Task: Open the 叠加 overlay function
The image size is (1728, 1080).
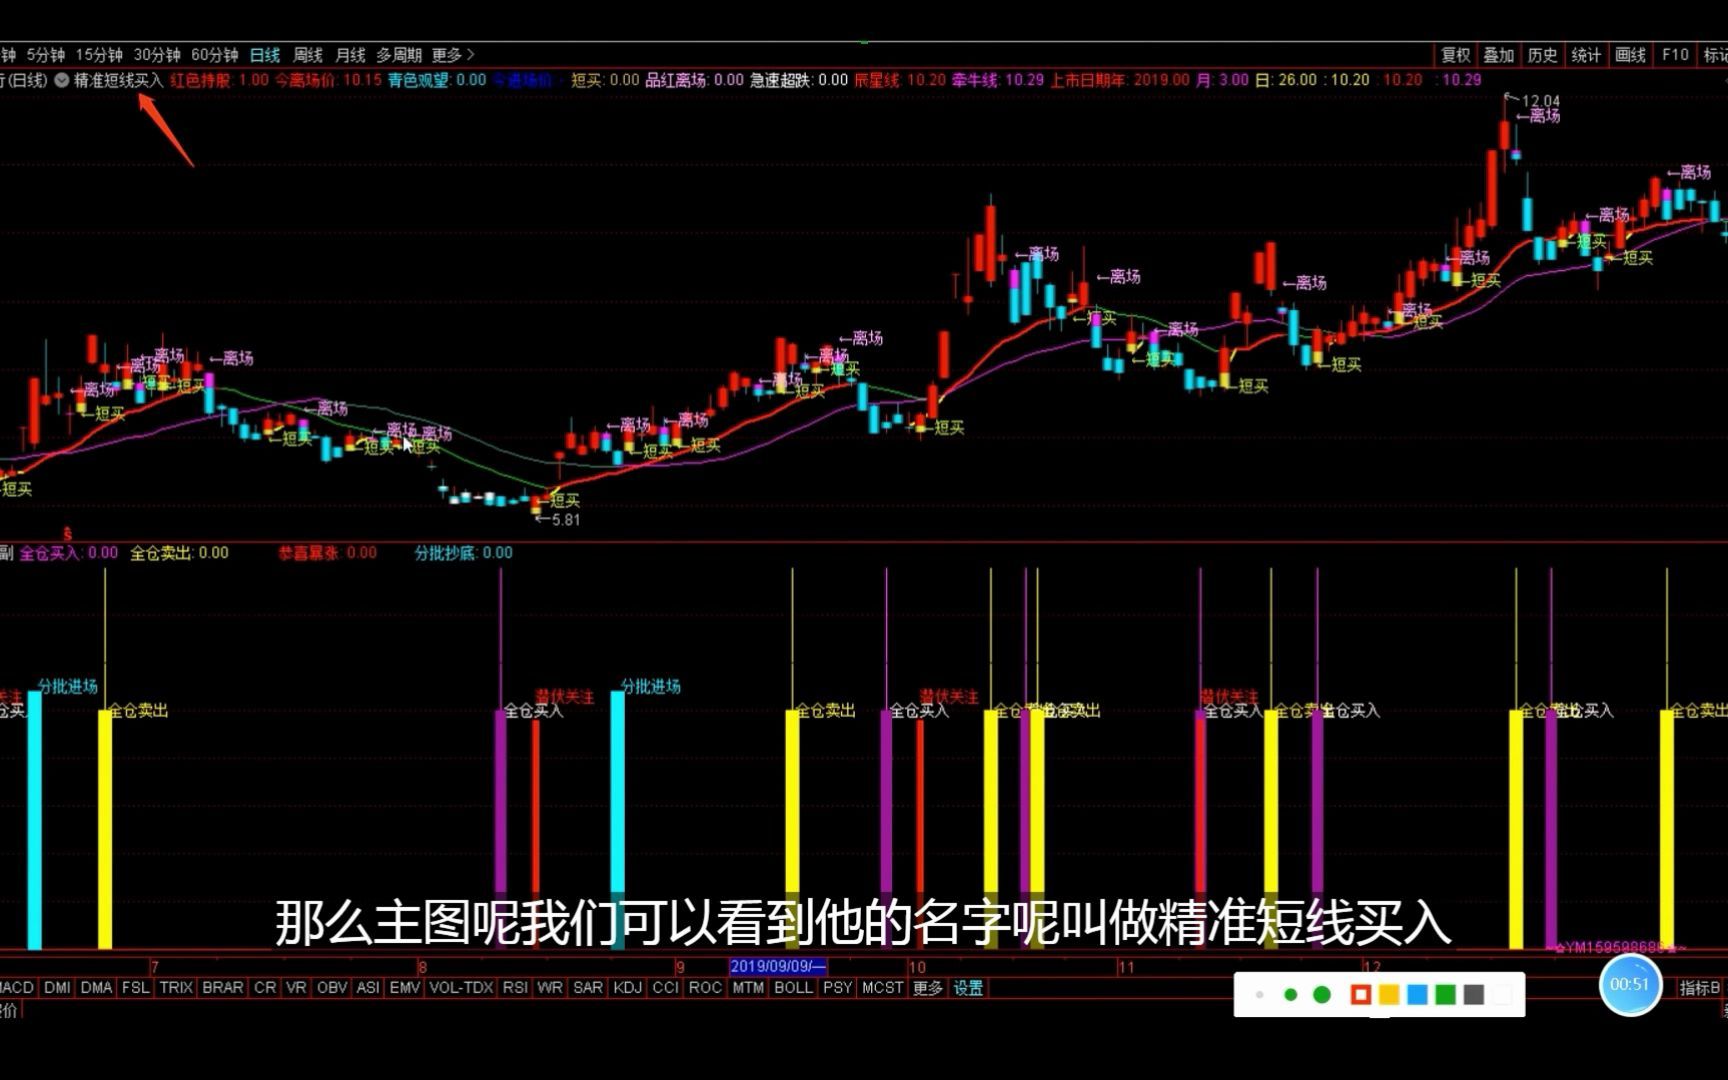Action: click(x=1499, y=55)
